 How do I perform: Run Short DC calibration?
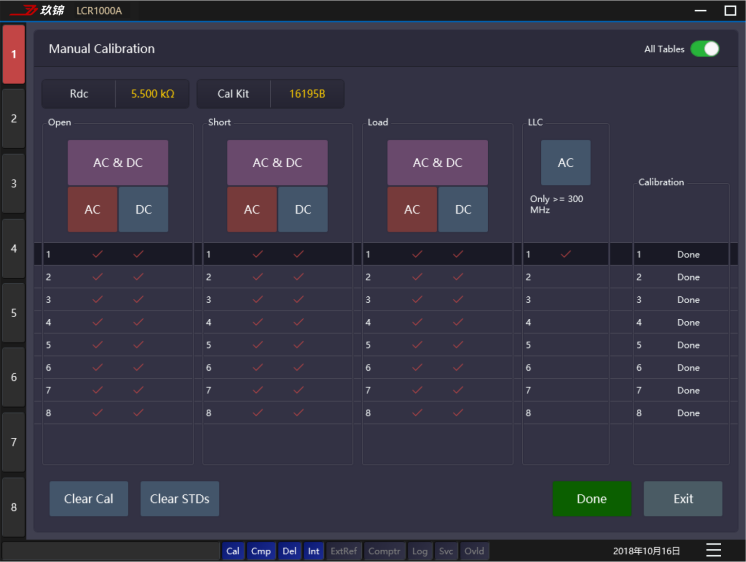tap(303, 209)
